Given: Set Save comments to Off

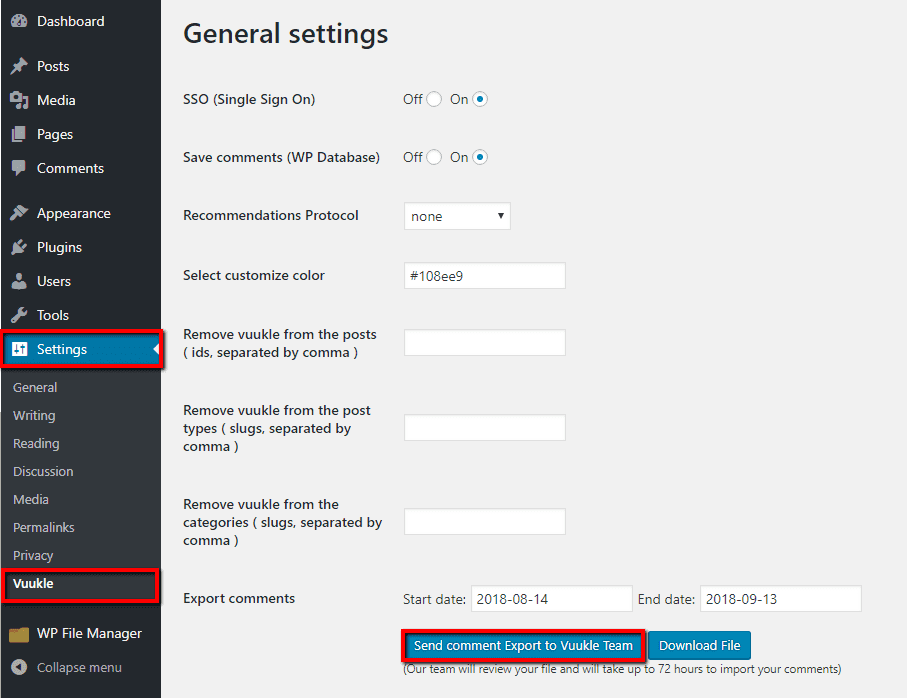Looking at the screenshot, I should pyautogui.click(x=434, y=157).
